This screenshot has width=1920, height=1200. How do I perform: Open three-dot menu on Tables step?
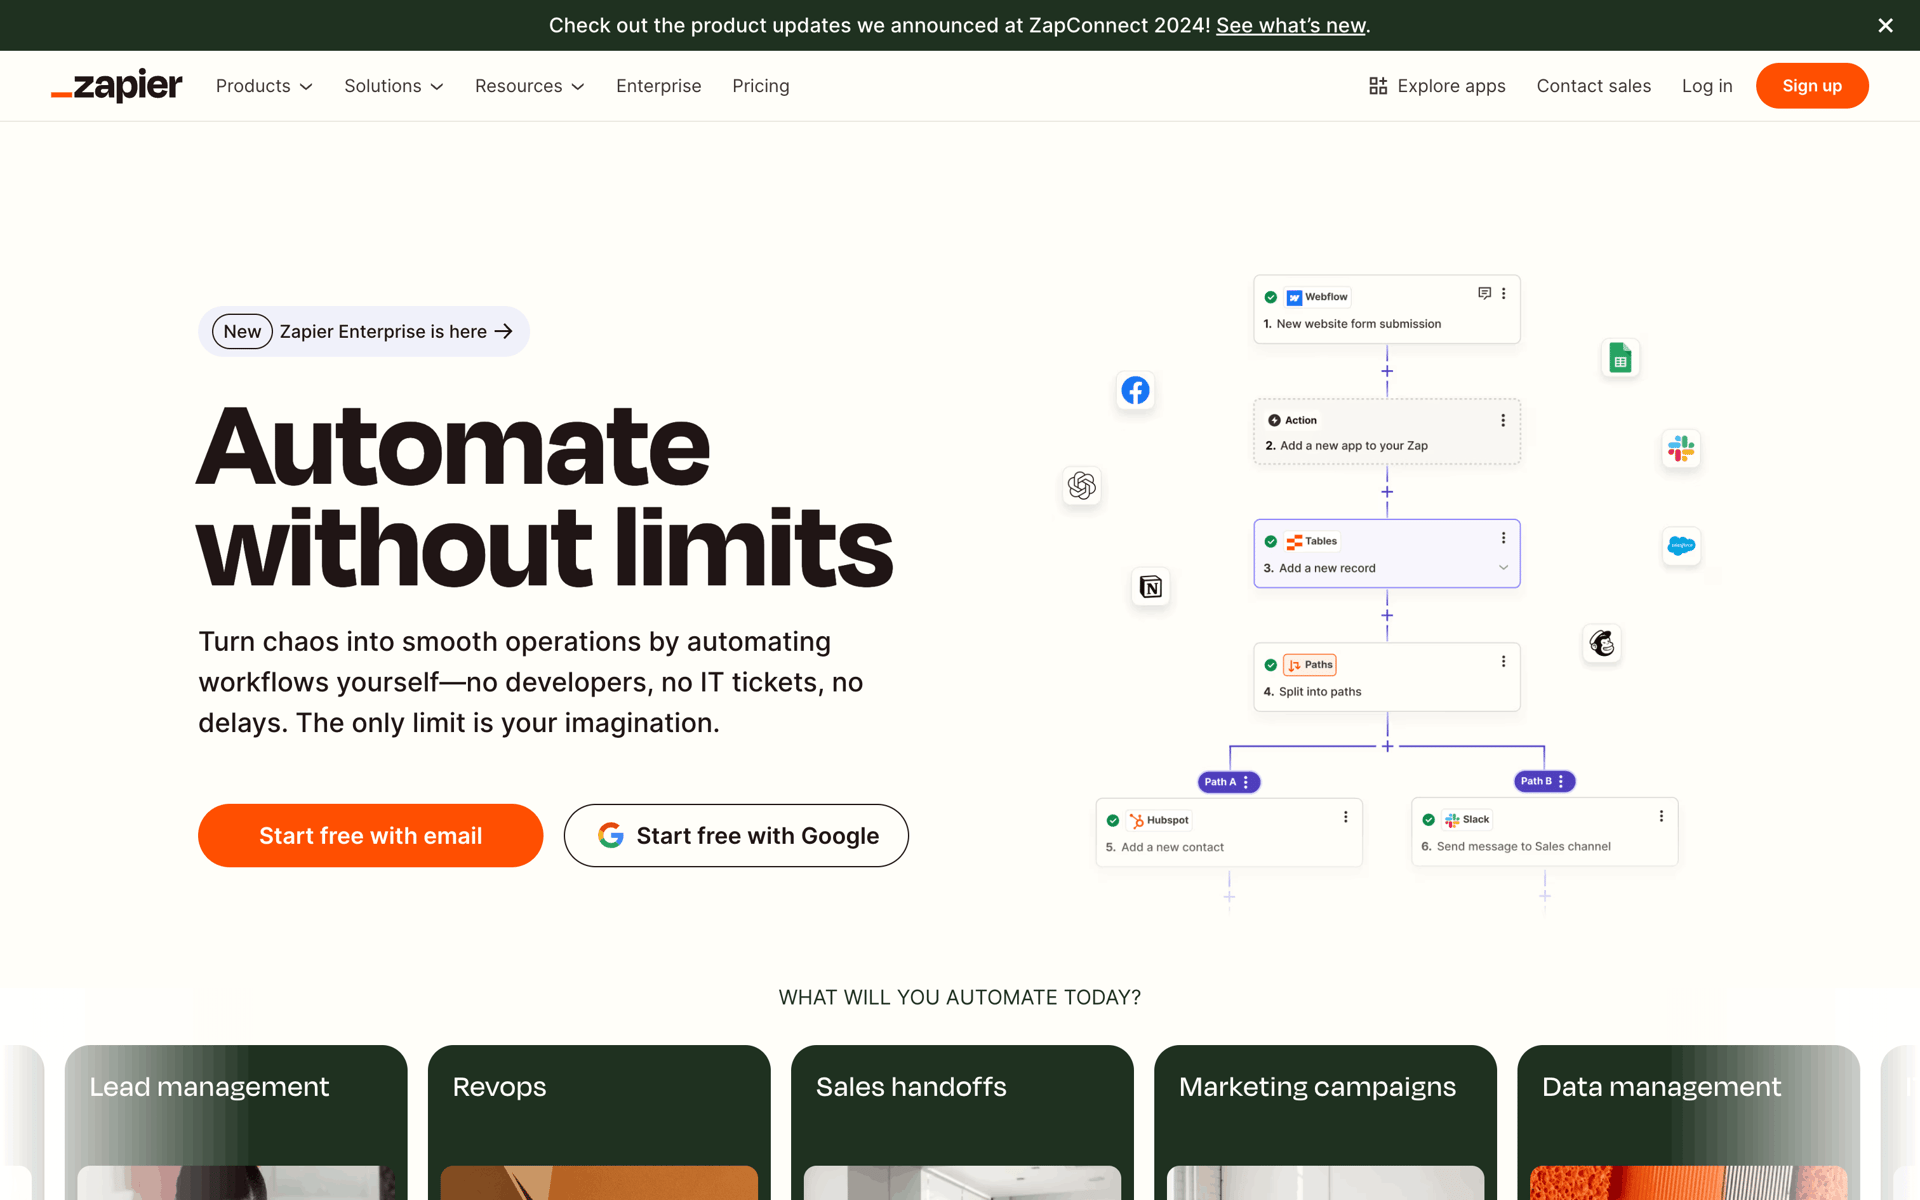(1503, 538)
